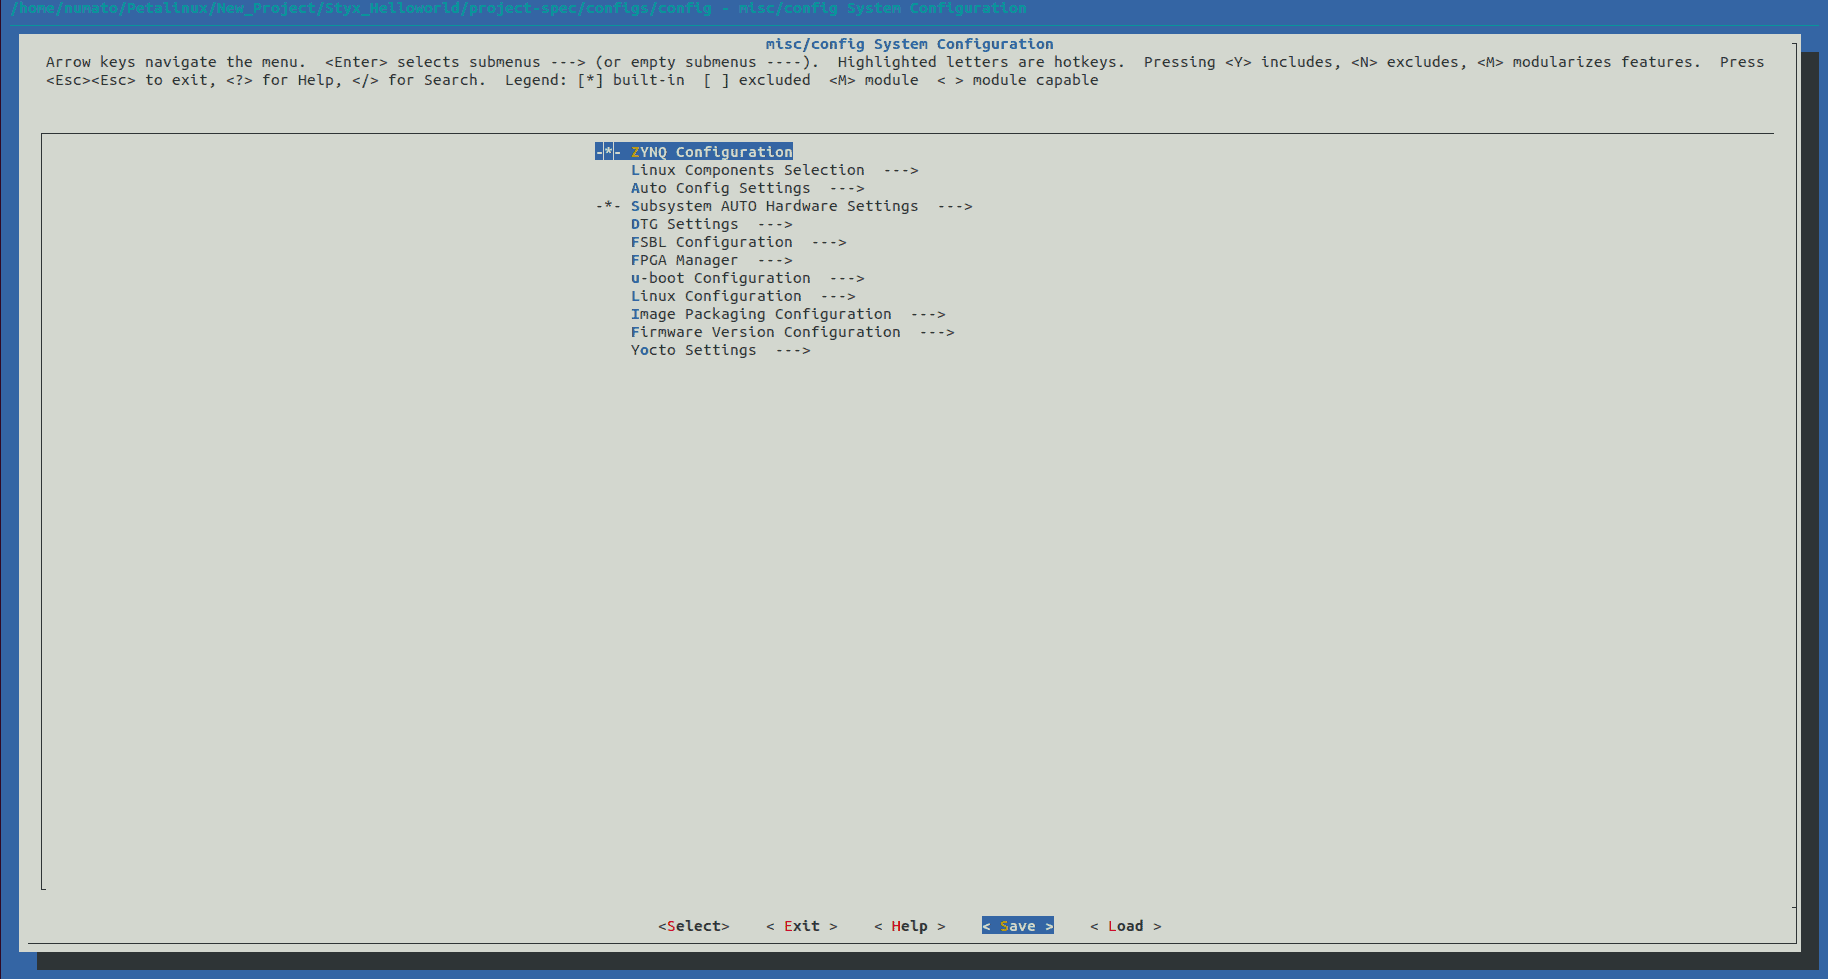This screenshot has height=979, width=1828.
Task: Expand the arrow next to Auto Config Settings
Action: pos(847,188)
